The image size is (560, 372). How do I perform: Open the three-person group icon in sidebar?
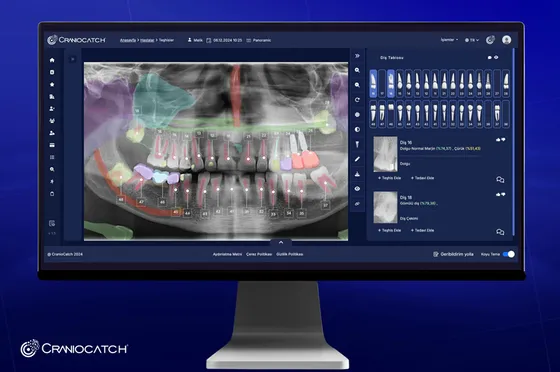coord(52,121)
